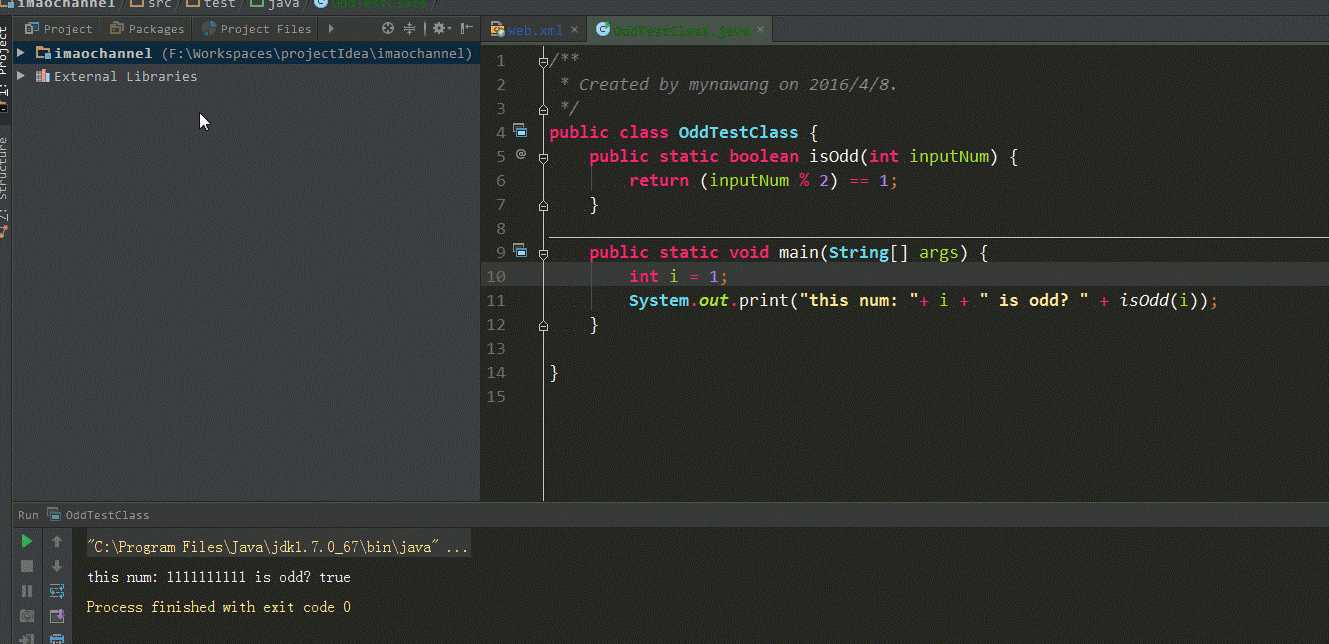Click the run gutter icon beside the main method
This screenshot has width=1329, height=644.
pyautogui.click(x=520, y=250)
